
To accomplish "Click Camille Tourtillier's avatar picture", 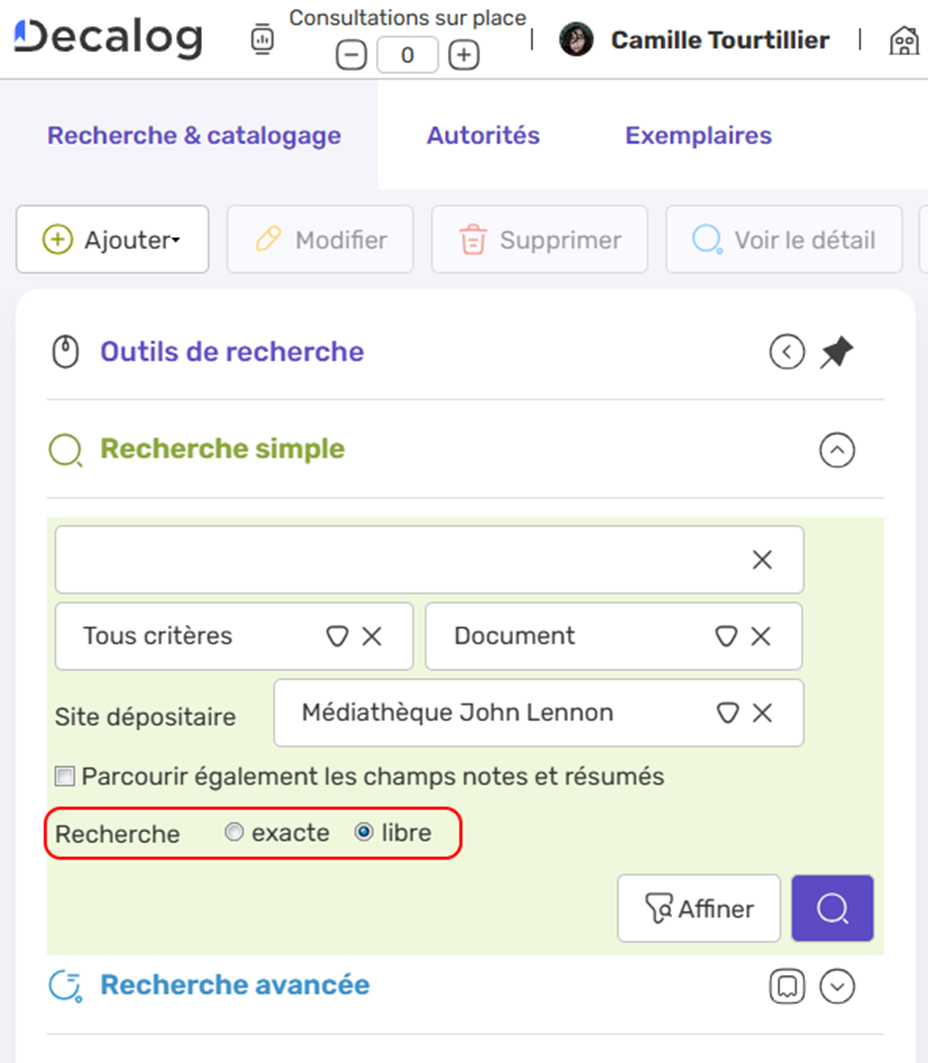I will pyautogui.click(x=576, y=40).
